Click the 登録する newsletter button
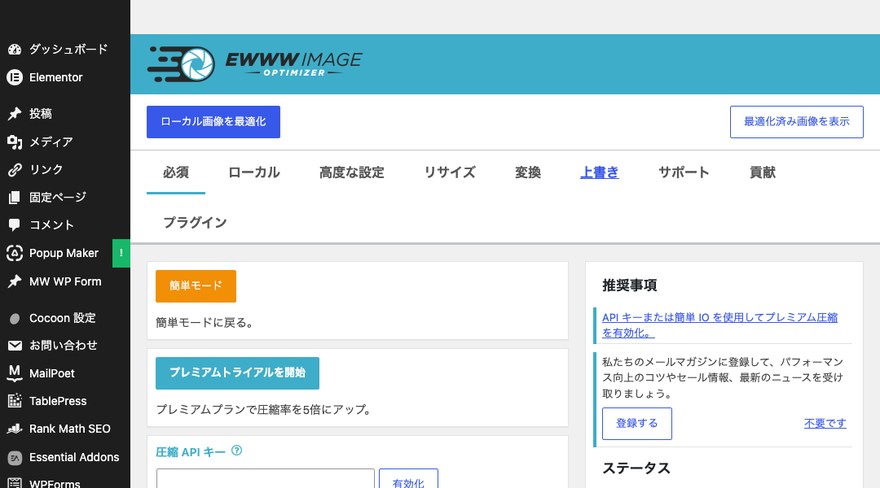Screen dimensions: 880x488 tap(637, 423)
